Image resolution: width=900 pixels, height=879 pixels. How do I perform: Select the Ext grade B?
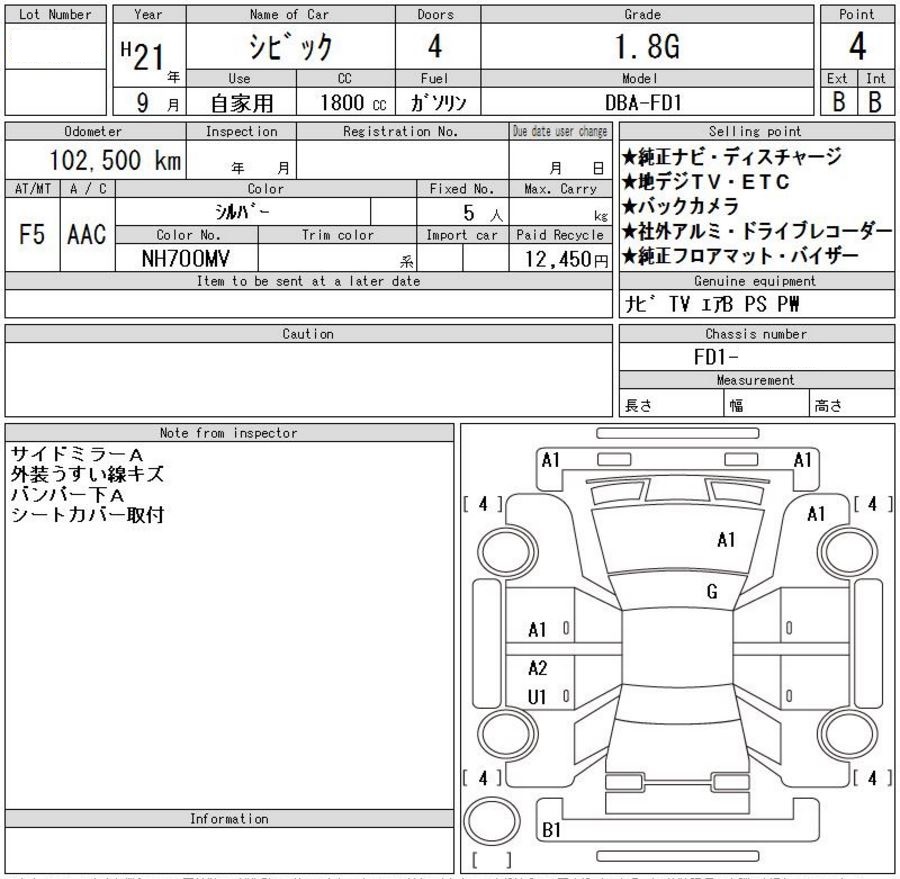tap(839, 102)
